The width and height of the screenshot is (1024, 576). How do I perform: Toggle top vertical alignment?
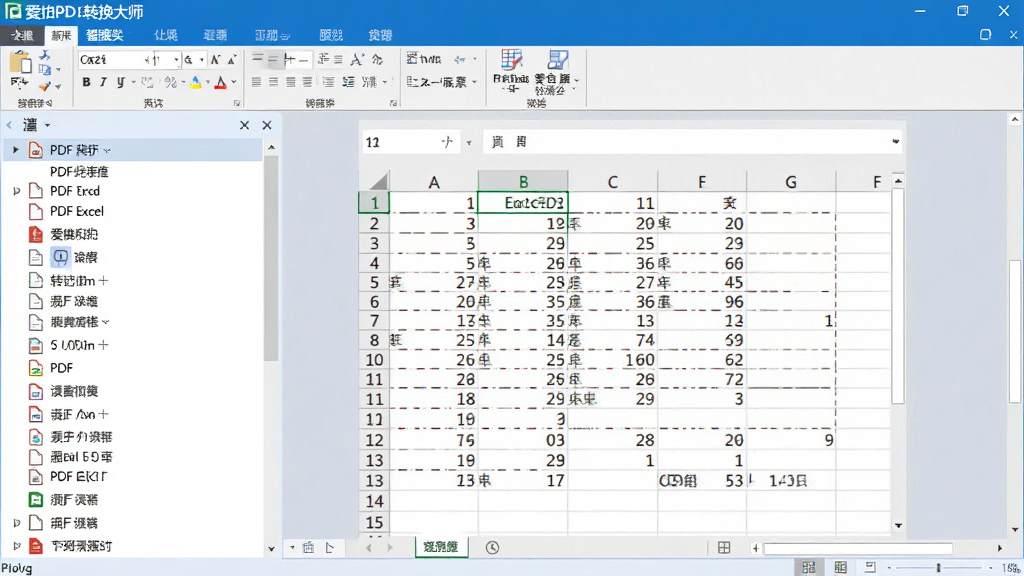(x=257, y=59)
